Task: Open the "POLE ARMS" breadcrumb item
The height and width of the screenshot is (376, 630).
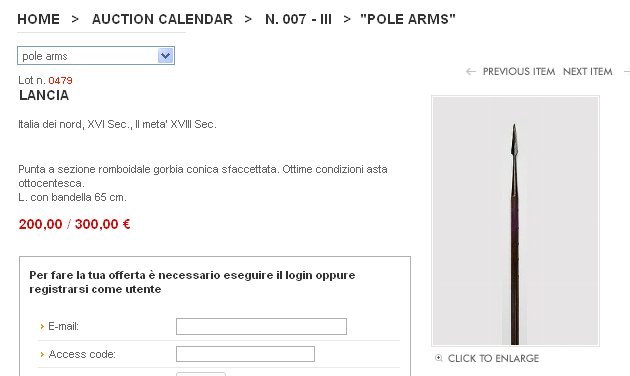Action: 408,19
